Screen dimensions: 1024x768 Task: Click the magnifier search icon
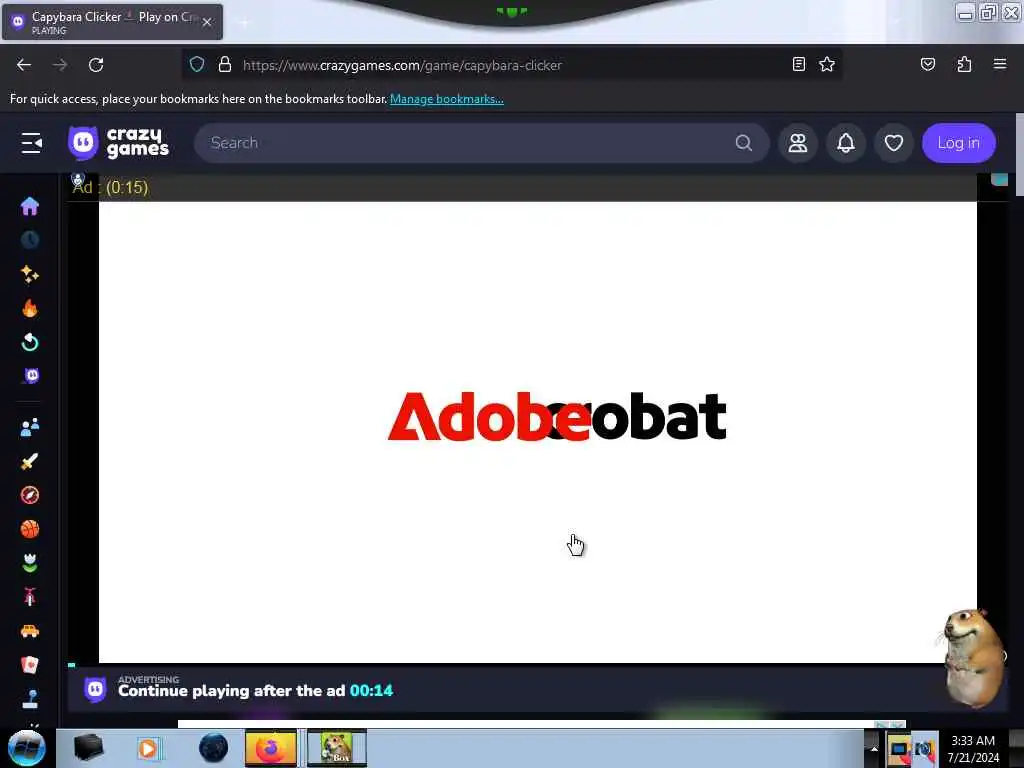click(743, 142)
